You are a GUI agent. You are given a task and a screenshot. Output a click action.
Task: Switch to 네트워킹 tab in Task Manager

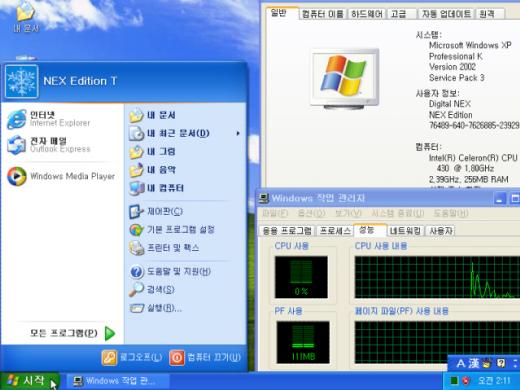(x=405, y=231)
